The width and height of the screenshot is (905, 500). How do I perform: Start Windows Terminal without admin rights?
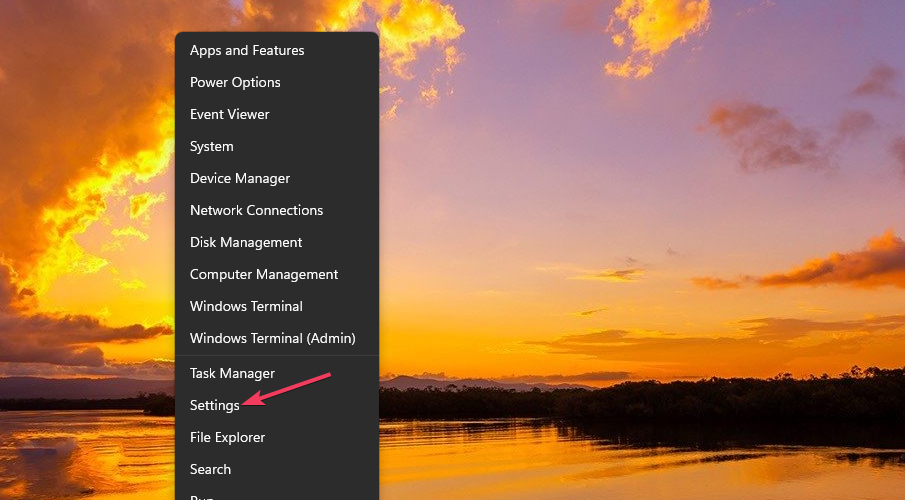[246, 306]
